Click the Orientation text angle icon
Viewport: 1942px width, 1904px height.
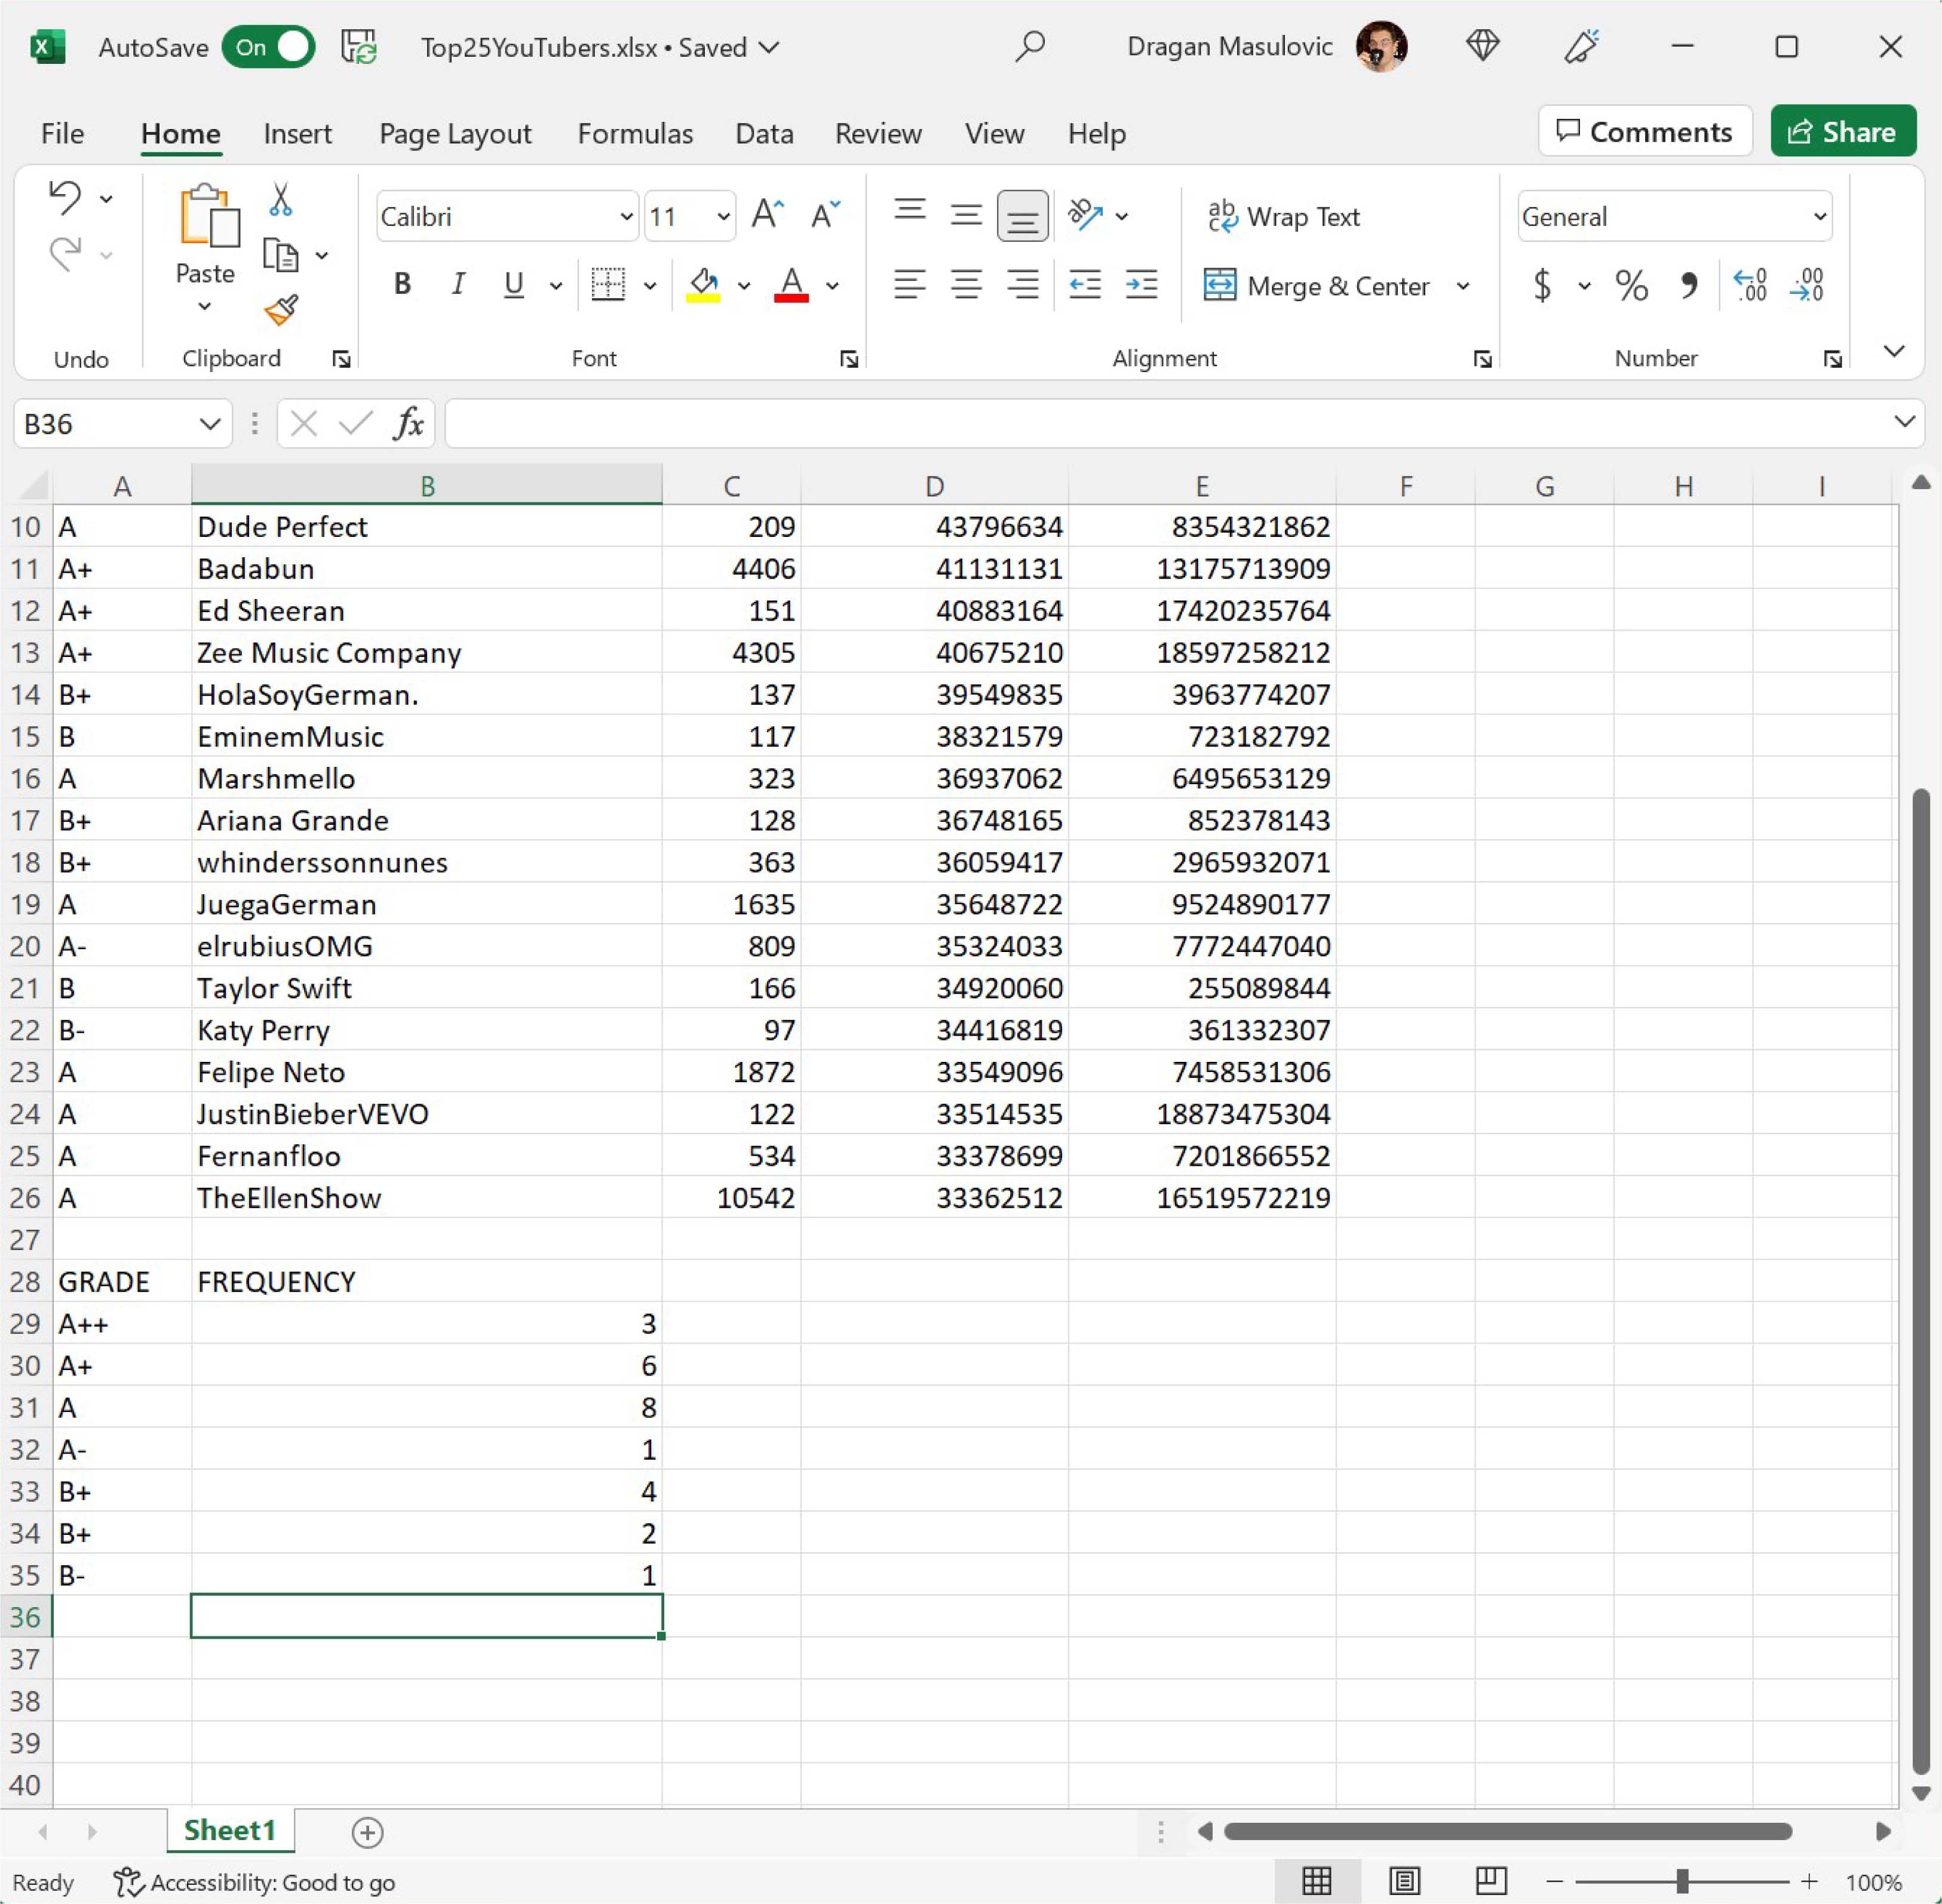[1085, 215]
